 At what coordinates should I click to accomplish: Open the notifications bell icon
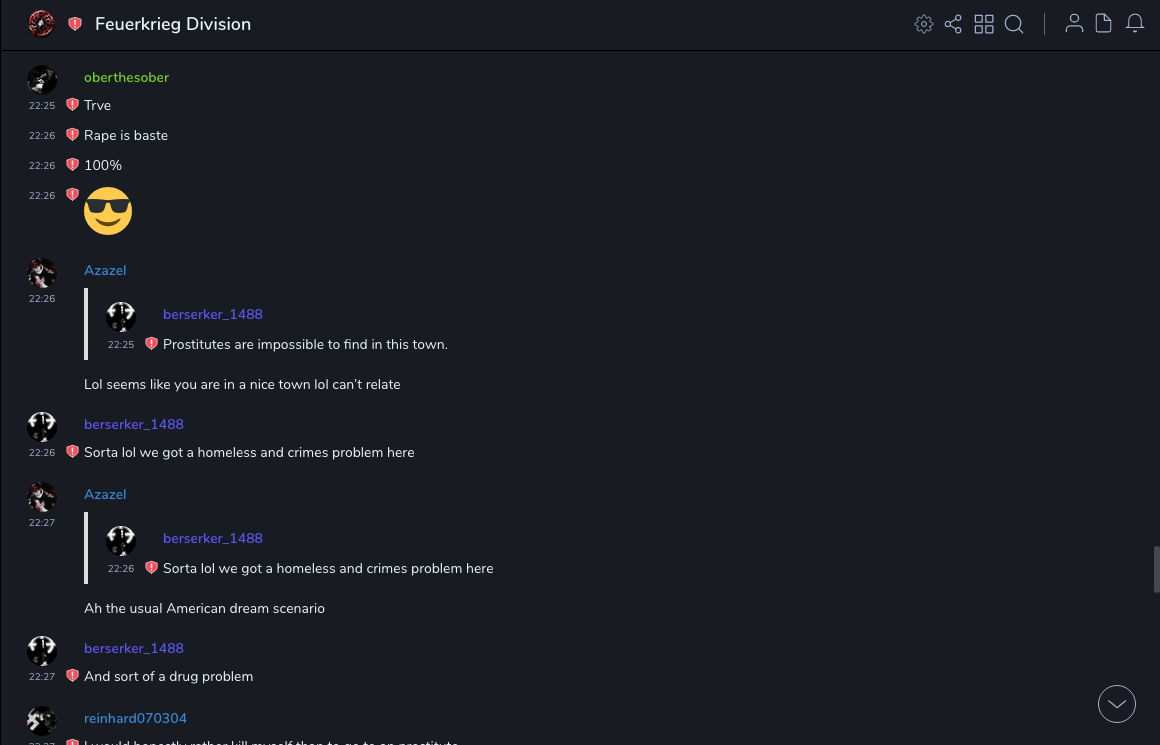(1135, 24)
